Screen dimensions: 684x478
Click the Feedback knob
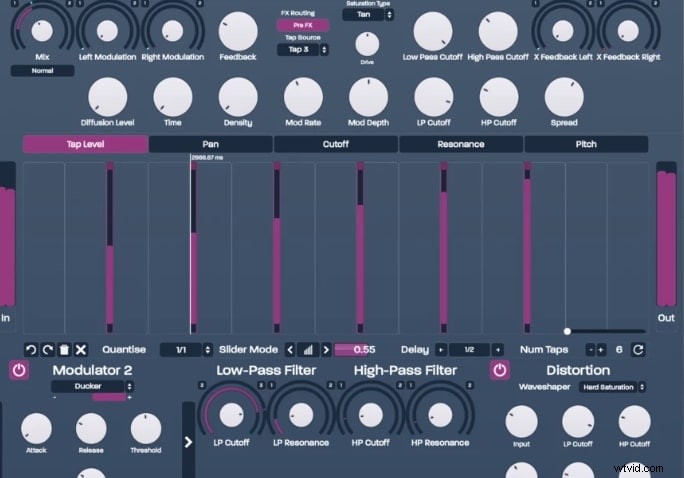[238, 31]
